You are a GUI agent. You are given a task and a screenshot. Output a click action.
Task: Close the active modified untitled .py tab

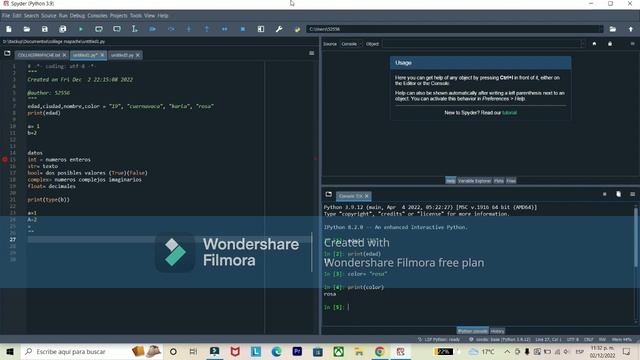tap(102, 55)
